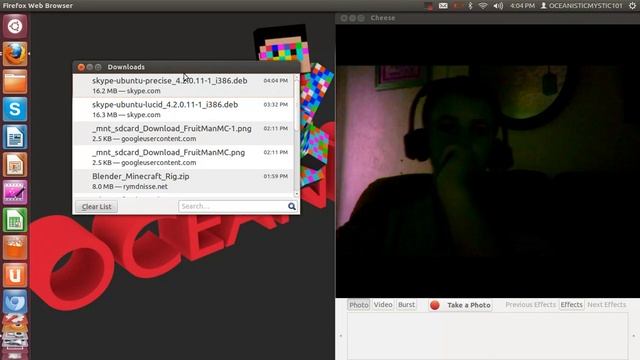Click the right arrow of Cheese thumbnail strip

point(634,336)
